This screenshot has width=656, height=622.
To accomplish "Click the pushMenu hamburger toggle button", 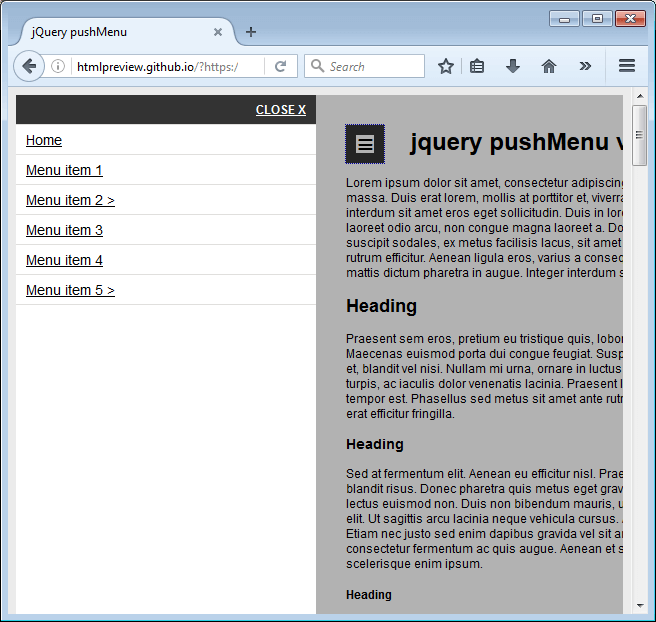I will (365, 144).
